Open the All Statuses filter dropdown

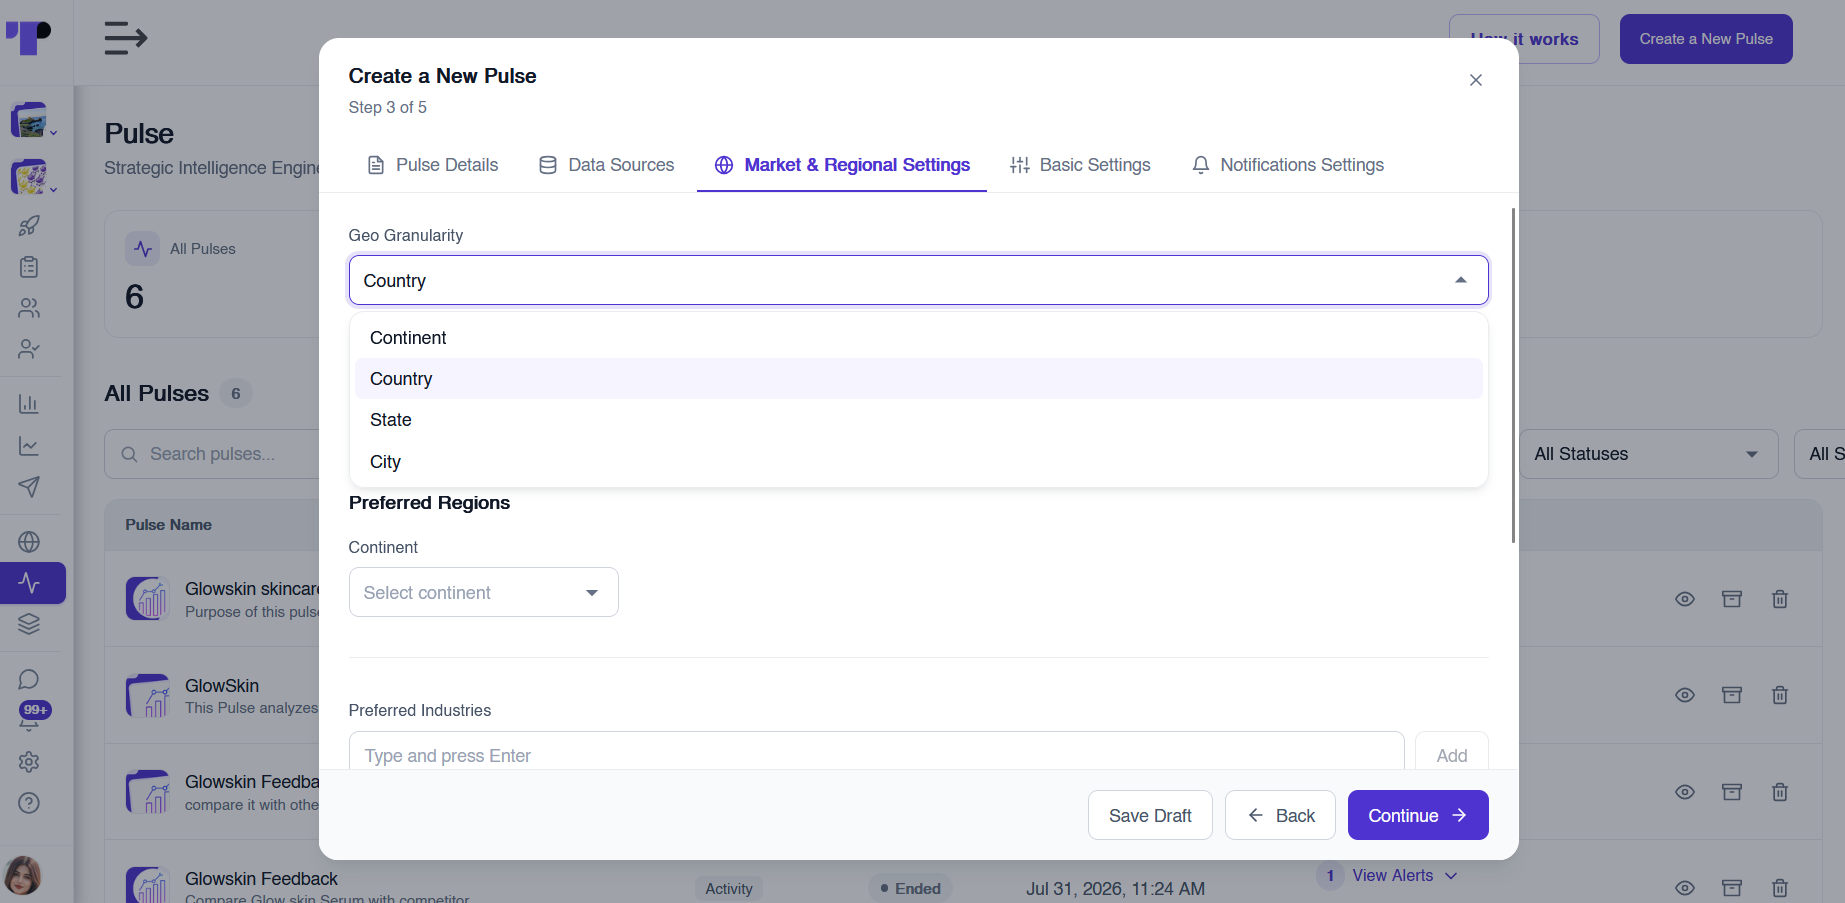[x=1648, y=454]
